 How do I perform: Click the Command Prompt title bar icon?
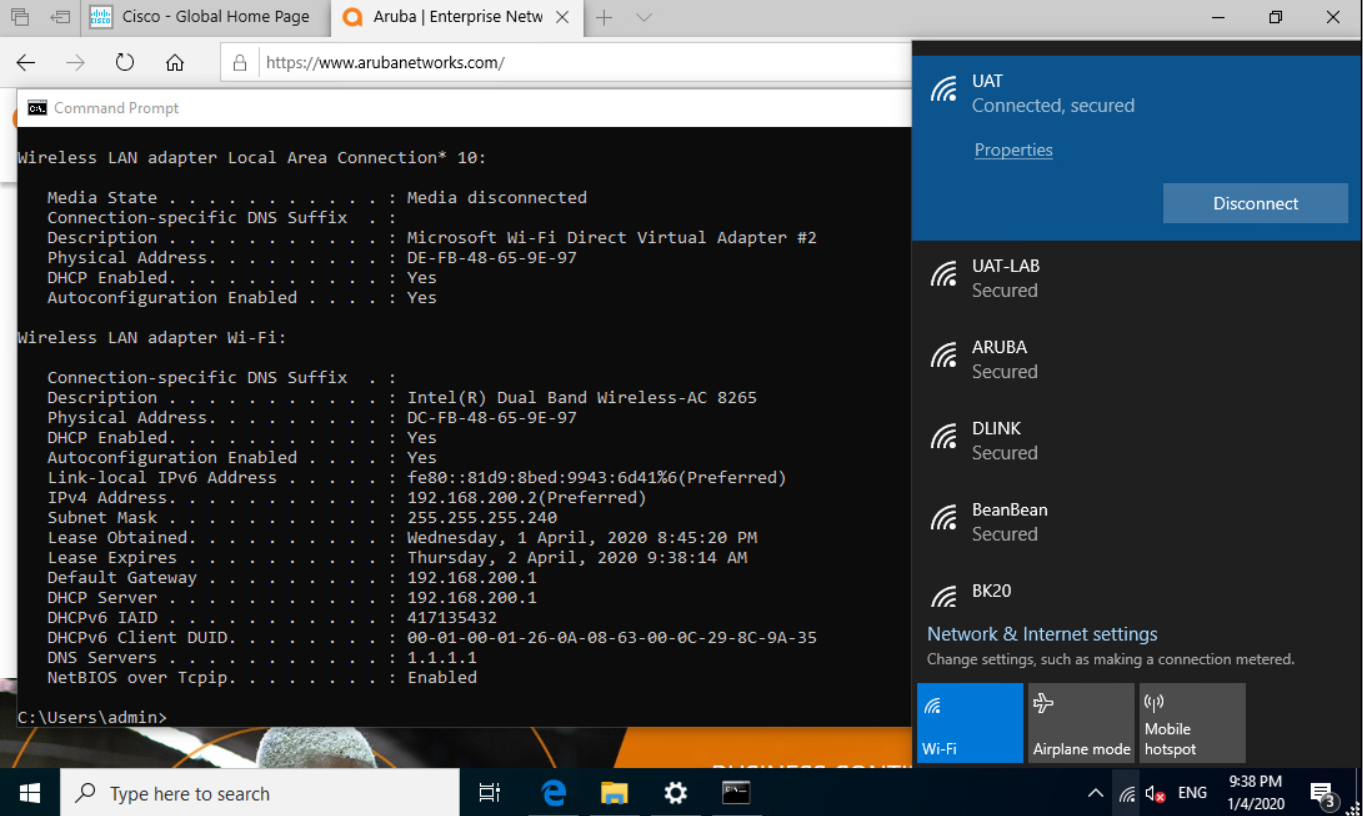click(37, 108)
